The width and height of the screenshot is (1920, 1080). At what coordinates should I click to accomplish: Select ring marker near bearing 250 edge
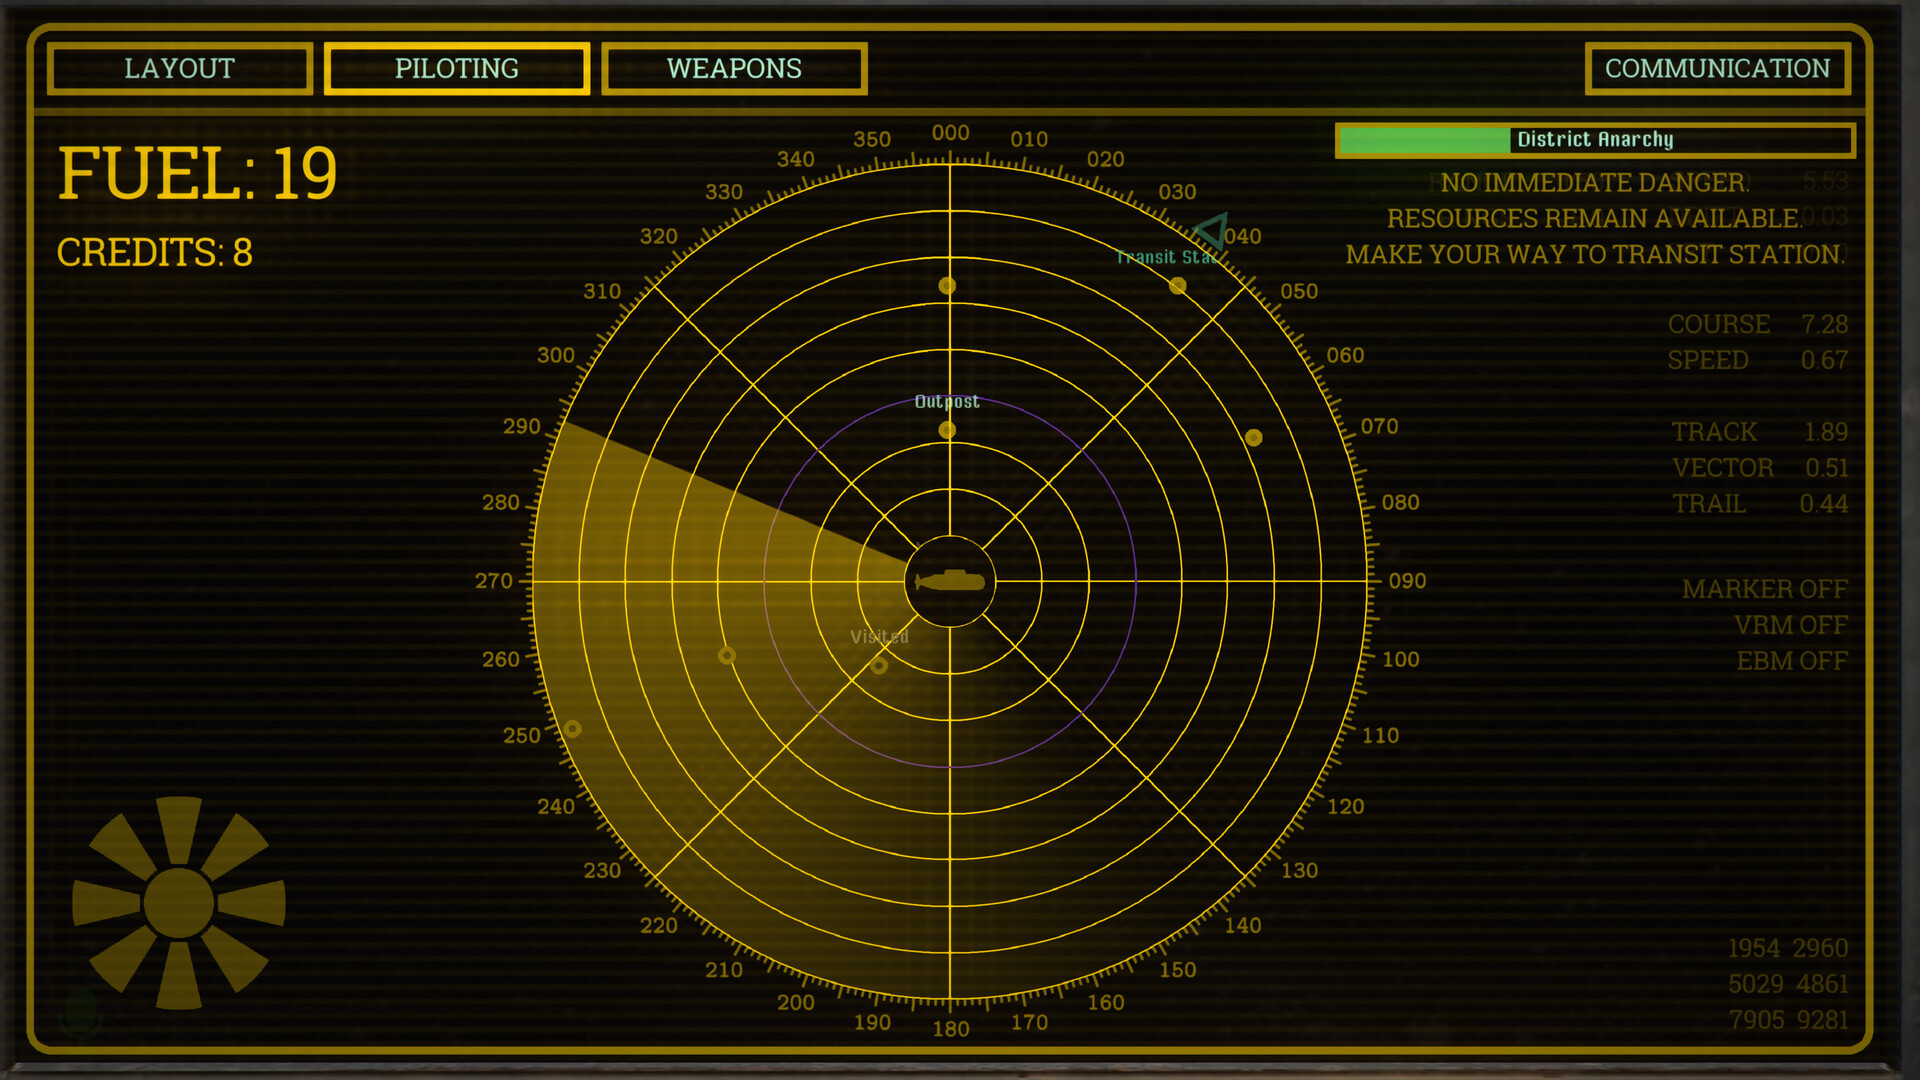572,729
